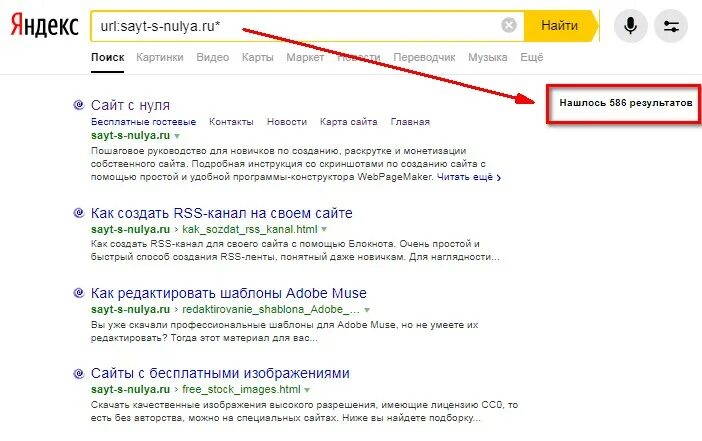Open the Бесплатные гостевые sitelink
Viewport: 702px width, 441px height.
(x=143, y=122)
